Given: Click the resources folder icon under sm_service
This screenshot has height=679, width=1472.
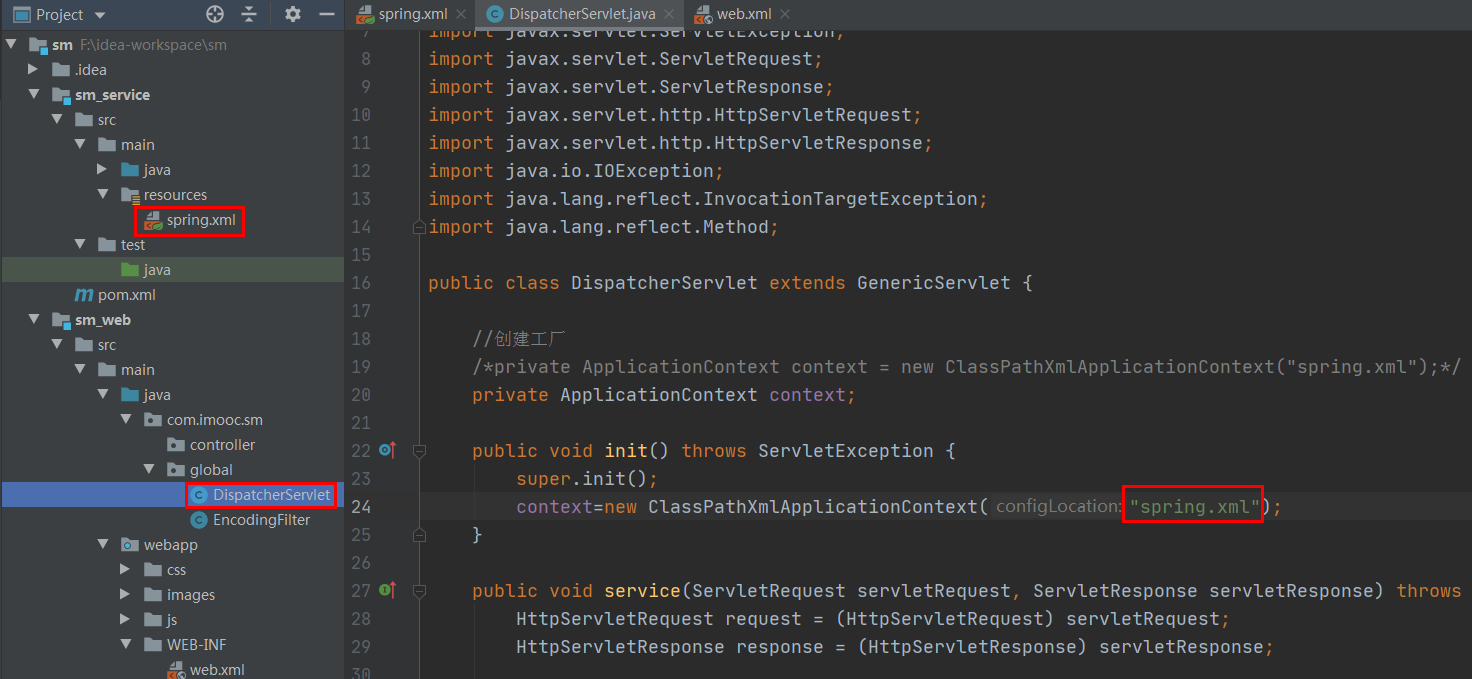Looking at the screenshot, I should click(x=130, y=195).
